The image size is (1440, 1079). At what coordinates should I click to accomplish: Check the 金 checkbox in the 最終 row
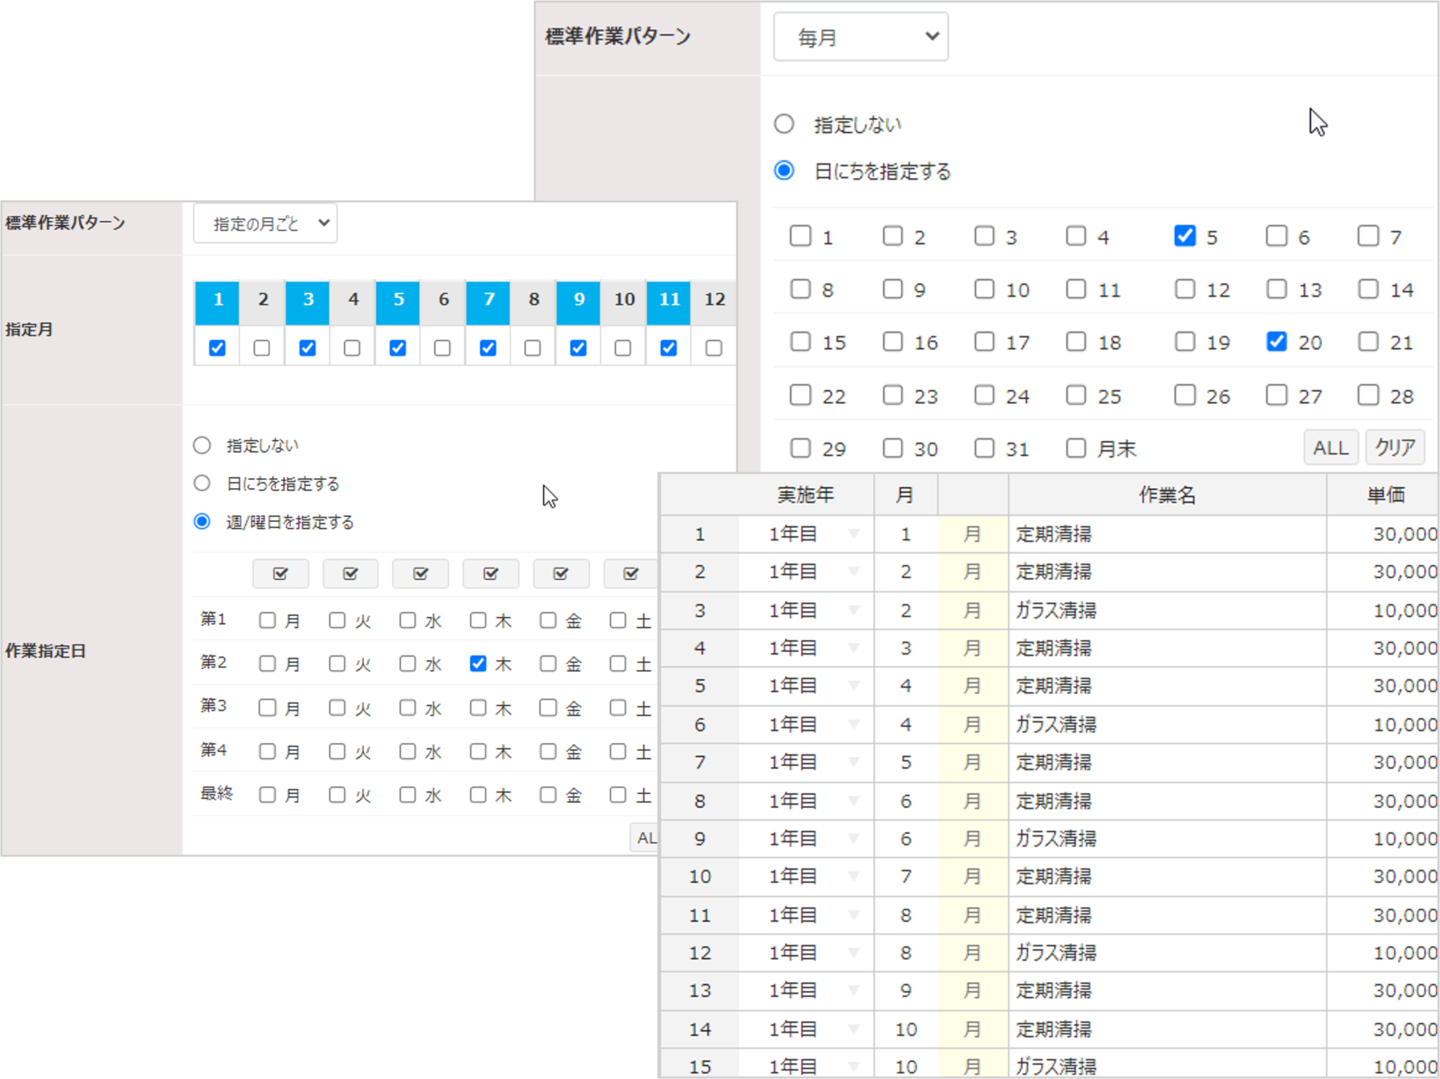(547, 794)
